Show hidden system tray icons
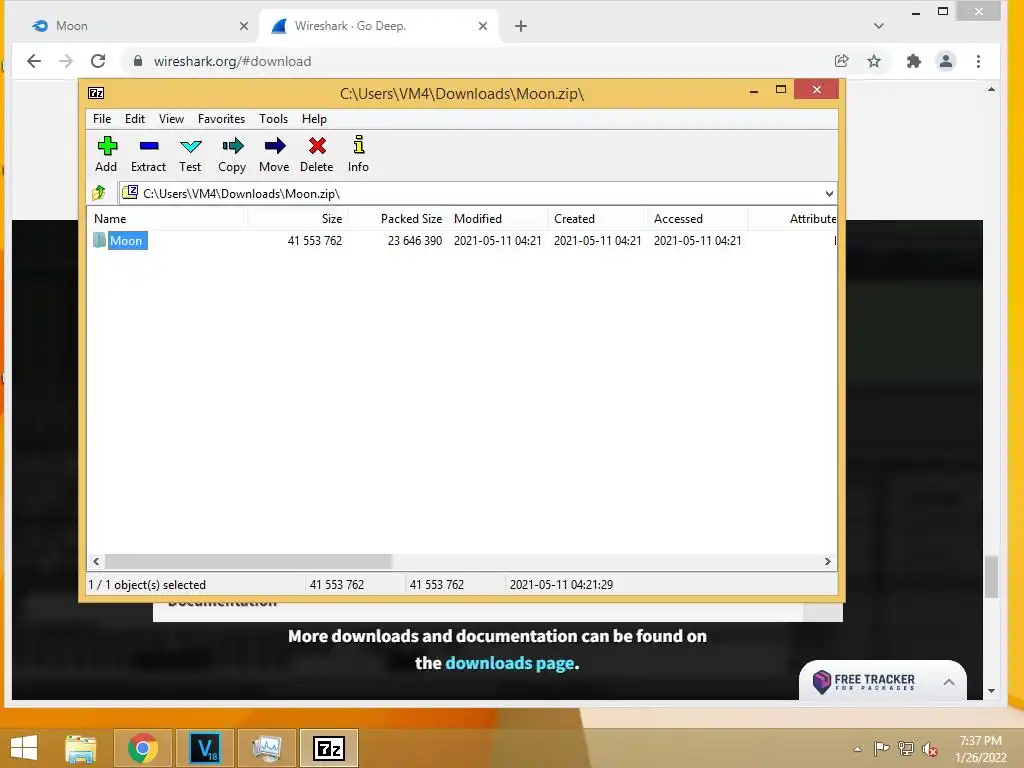1024x768 pixels. (x=857, y=749)
